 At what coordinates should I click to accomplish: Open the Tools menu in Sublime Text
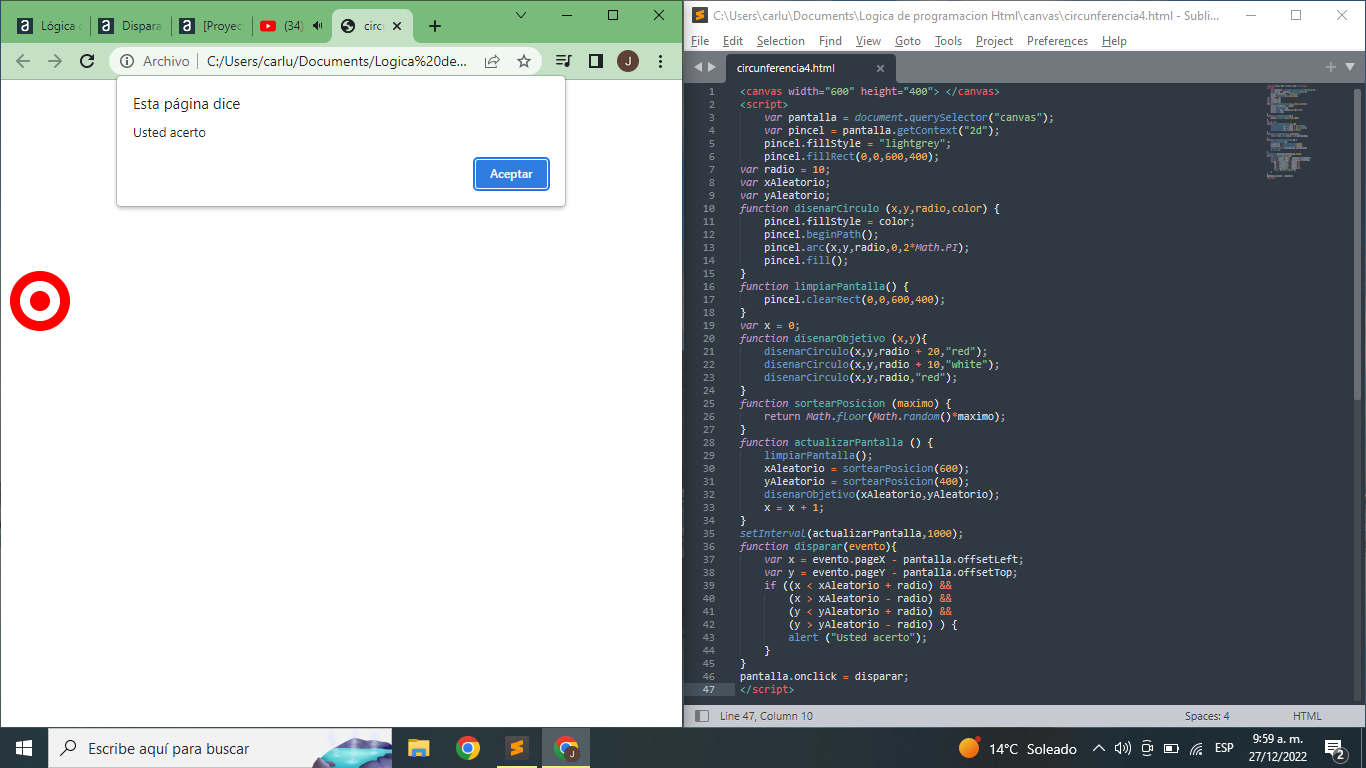click(948, 41)
